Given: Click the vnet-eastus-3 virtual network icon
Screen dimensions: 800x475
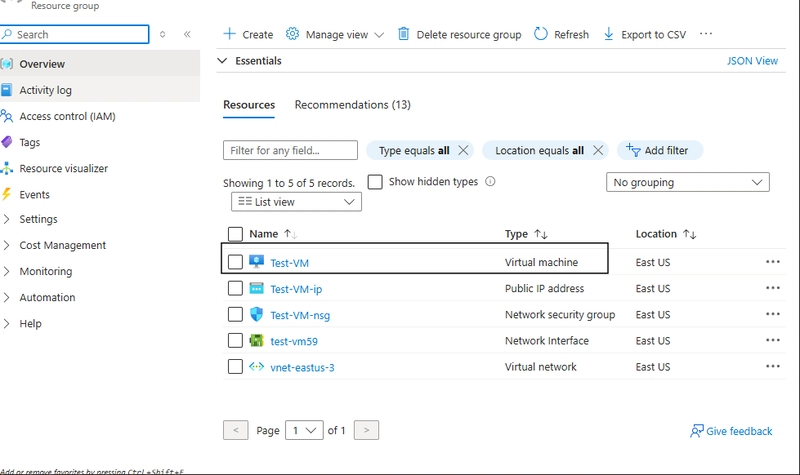Looking at the screenshot, I should tap(256, 366).
